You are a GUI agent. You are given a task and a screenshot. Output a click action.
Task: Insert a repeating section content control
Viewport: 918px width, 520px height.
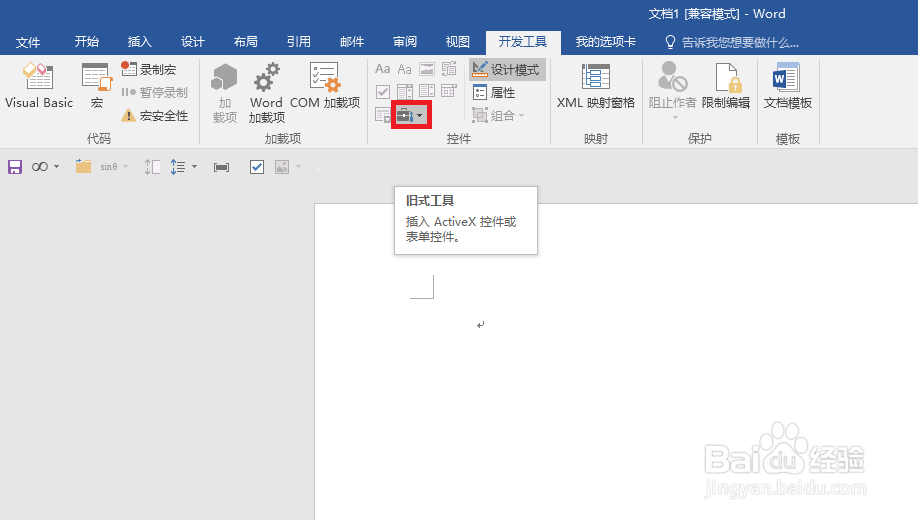pyautogui.click(x=382, y=115)
